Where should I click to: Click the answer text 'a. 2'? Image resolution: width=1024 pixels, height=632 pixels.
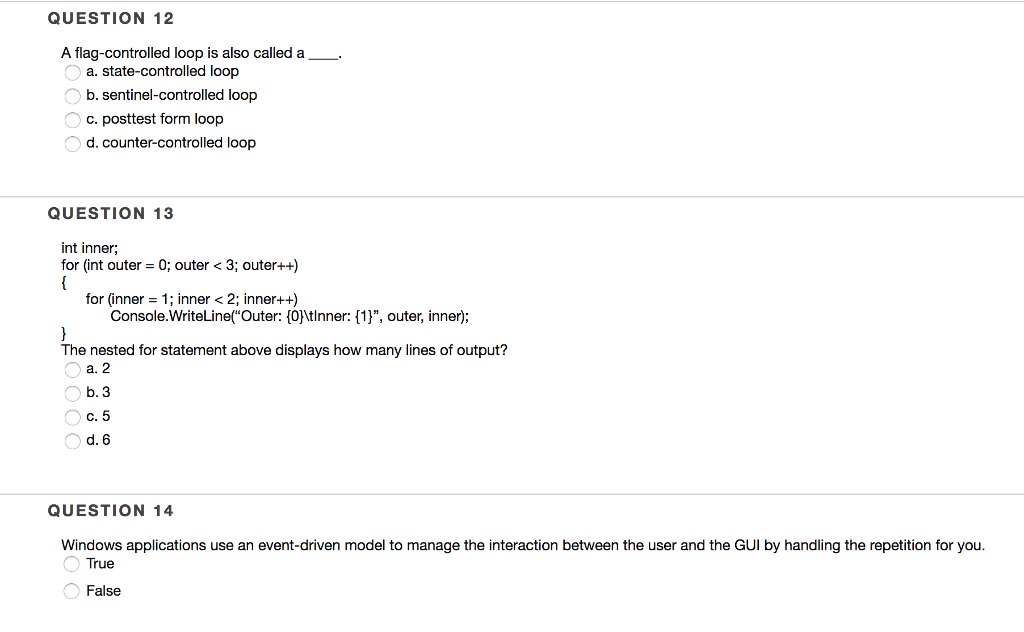[96, 369]
